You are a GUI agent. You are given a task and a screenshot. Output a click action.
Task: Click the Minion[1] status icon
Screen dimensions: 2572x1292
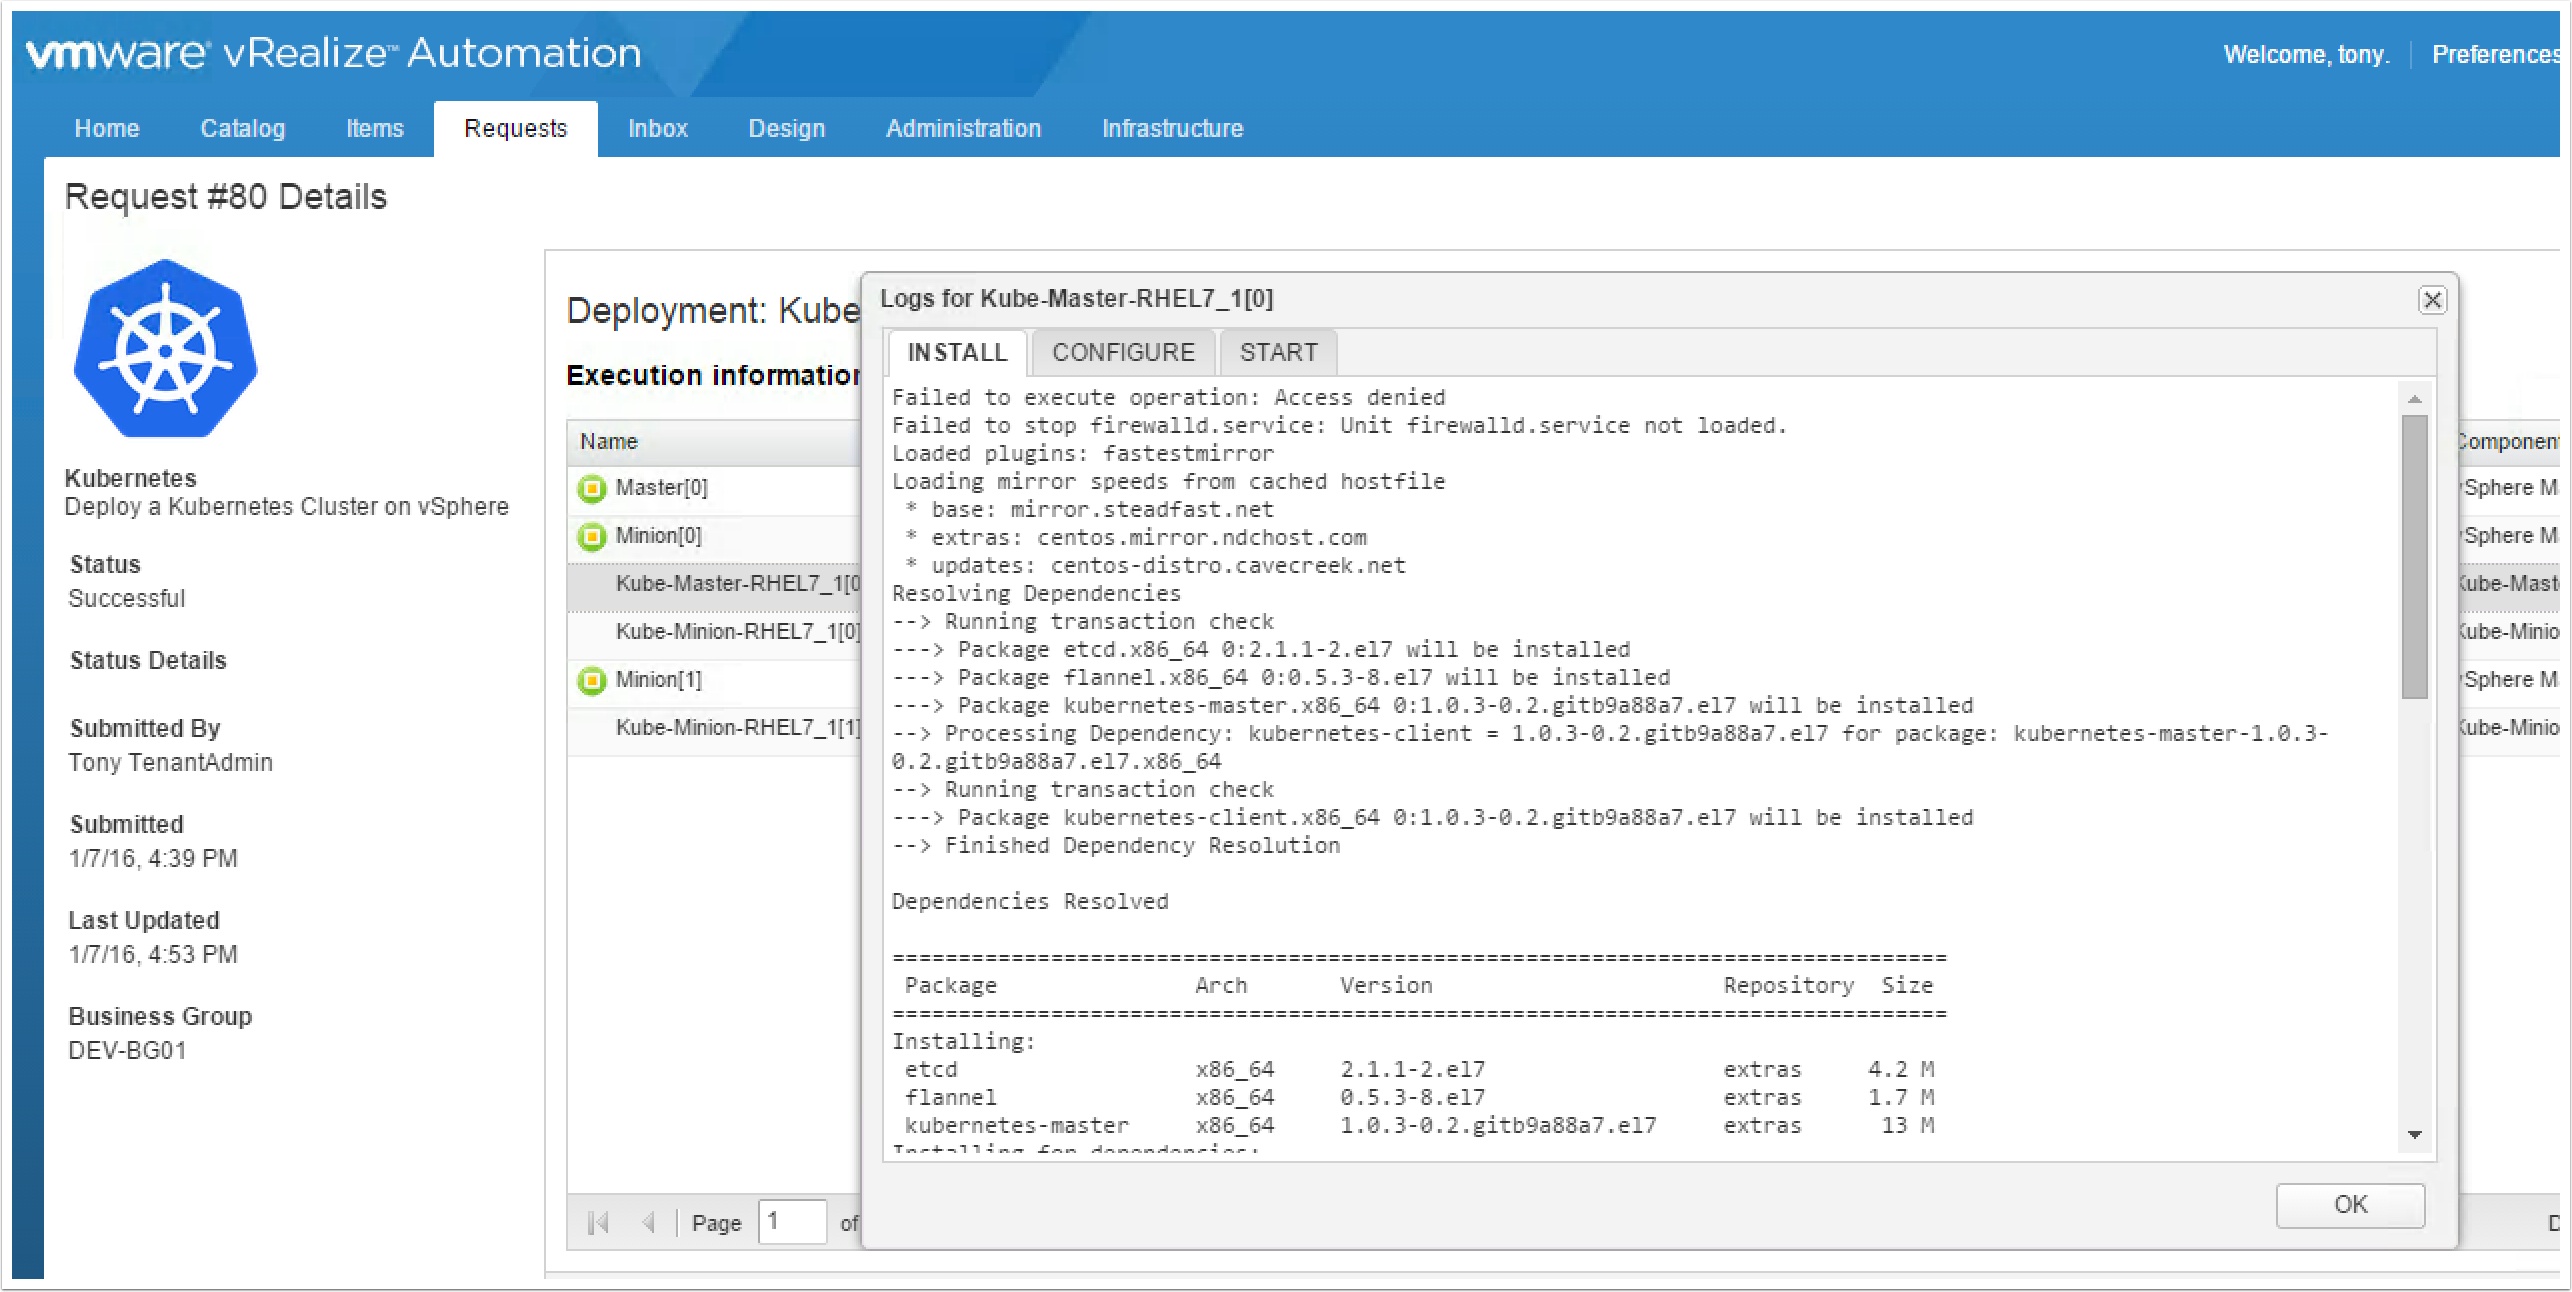coord(592,680)
